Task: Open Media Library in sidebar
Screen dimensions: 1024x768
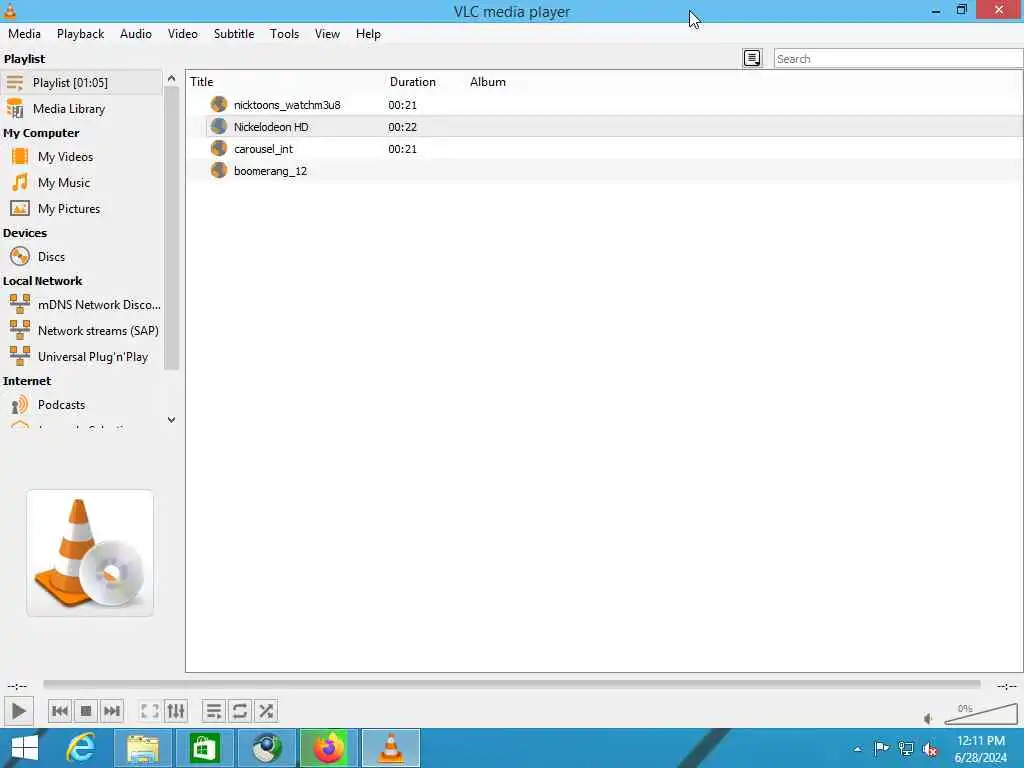Action: pyautogui.click(x=81, y=108)
